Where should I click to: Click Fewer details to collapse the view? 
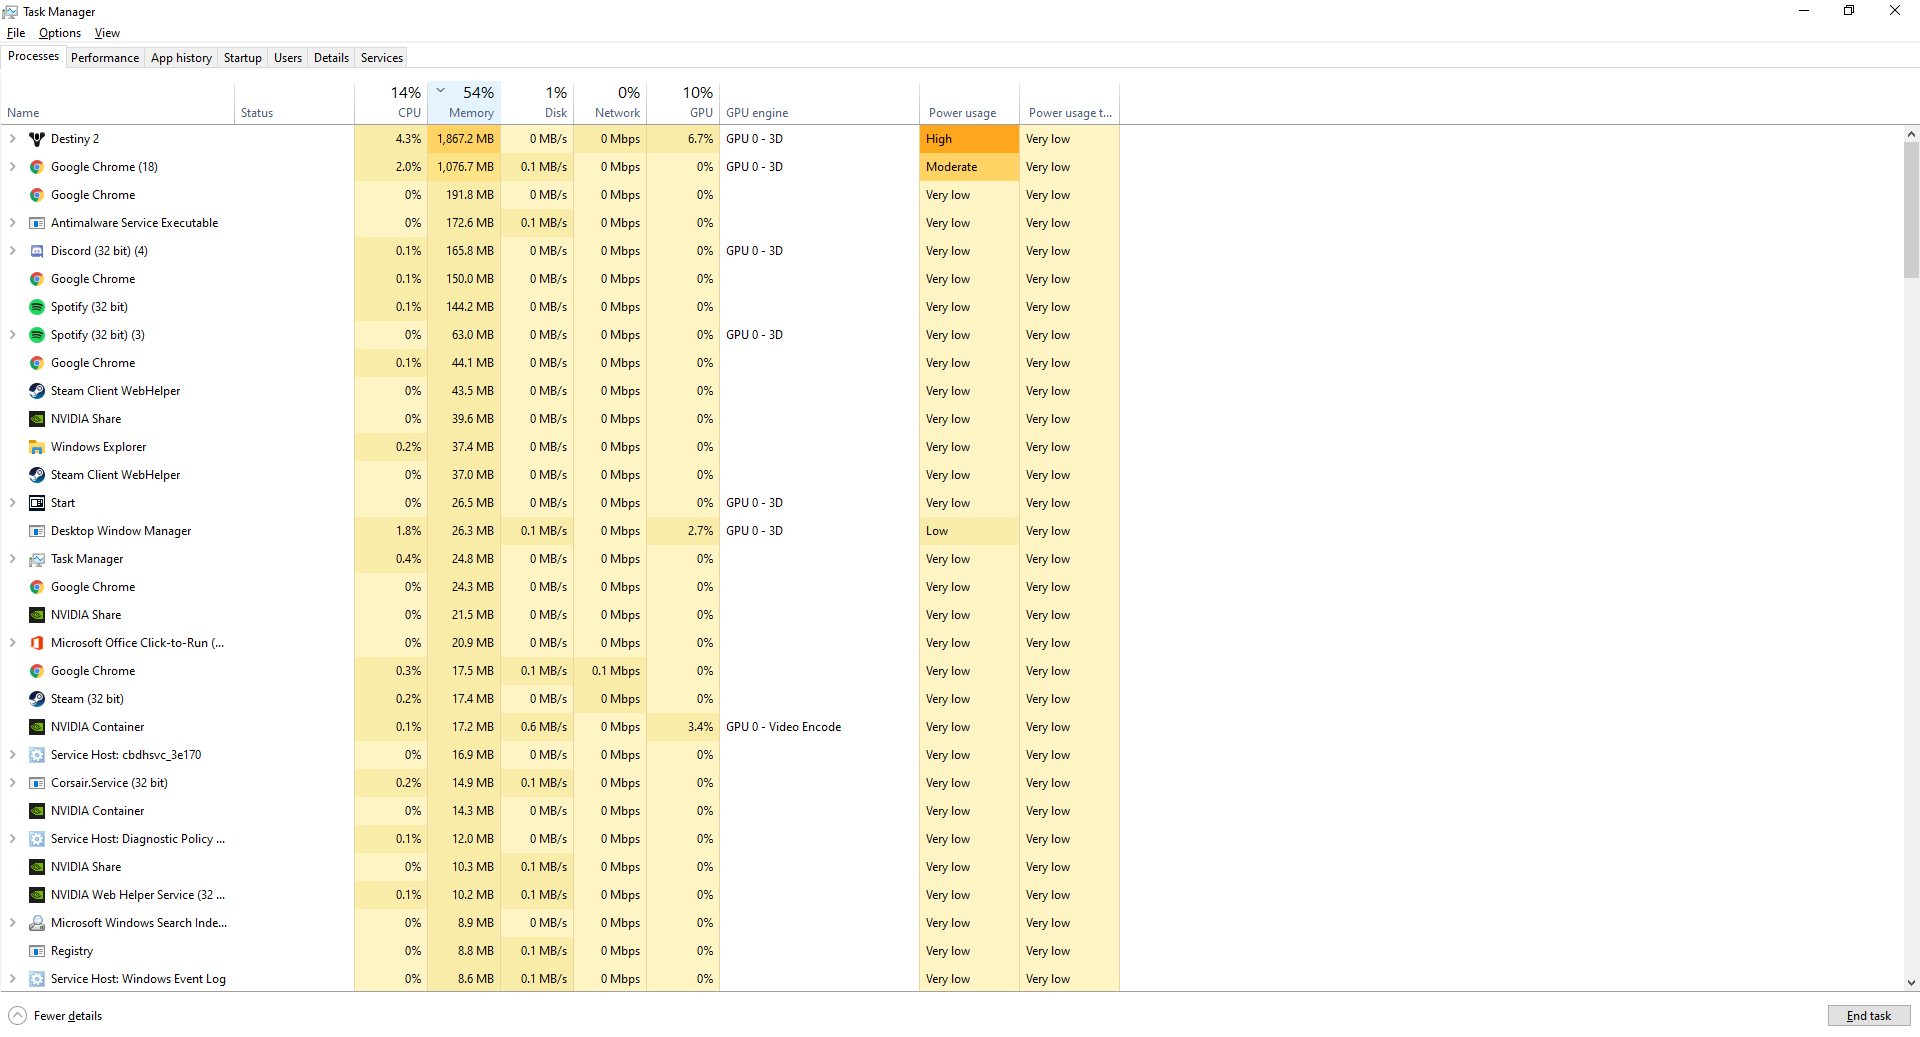click(x=56, y=1016)
